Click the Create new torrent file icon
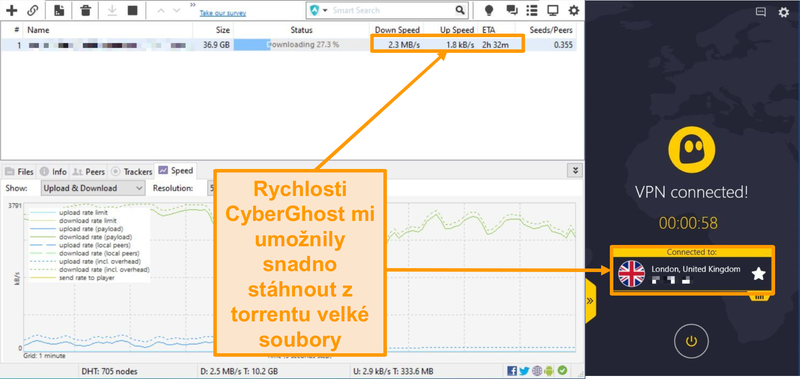This screenshot has width=800, height=379. 59,10
